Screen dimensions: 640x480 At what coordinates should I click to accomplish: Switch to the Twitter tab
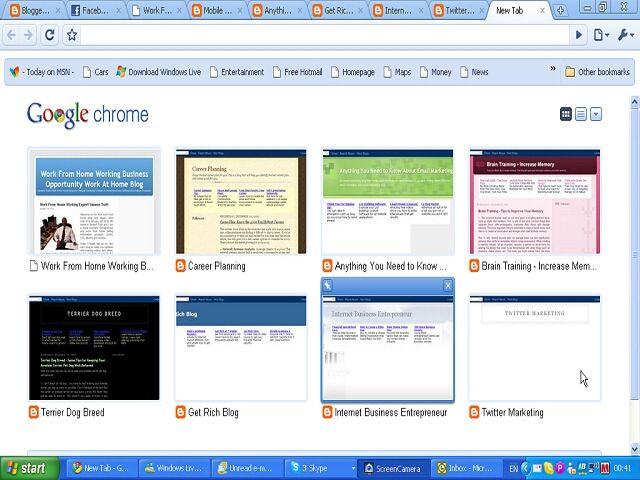458,11
